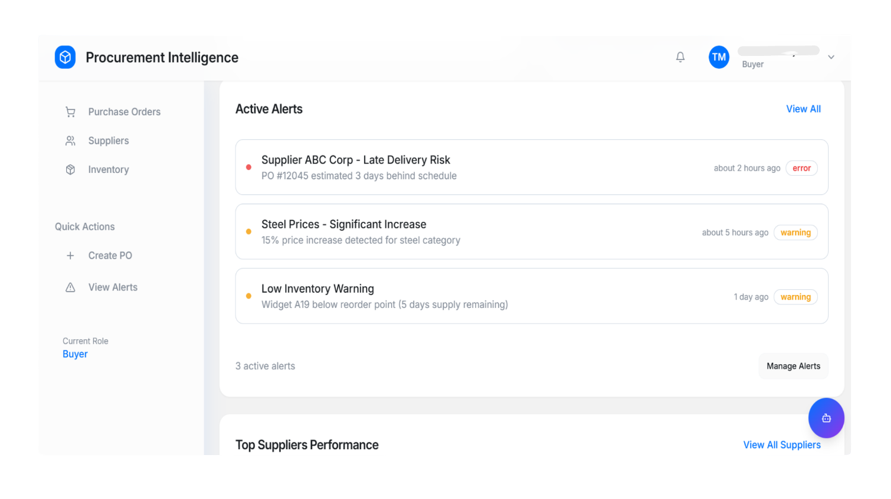Go to Inventory in the sidebar
The width and height of the screenshot is (891, 499).
108,170
